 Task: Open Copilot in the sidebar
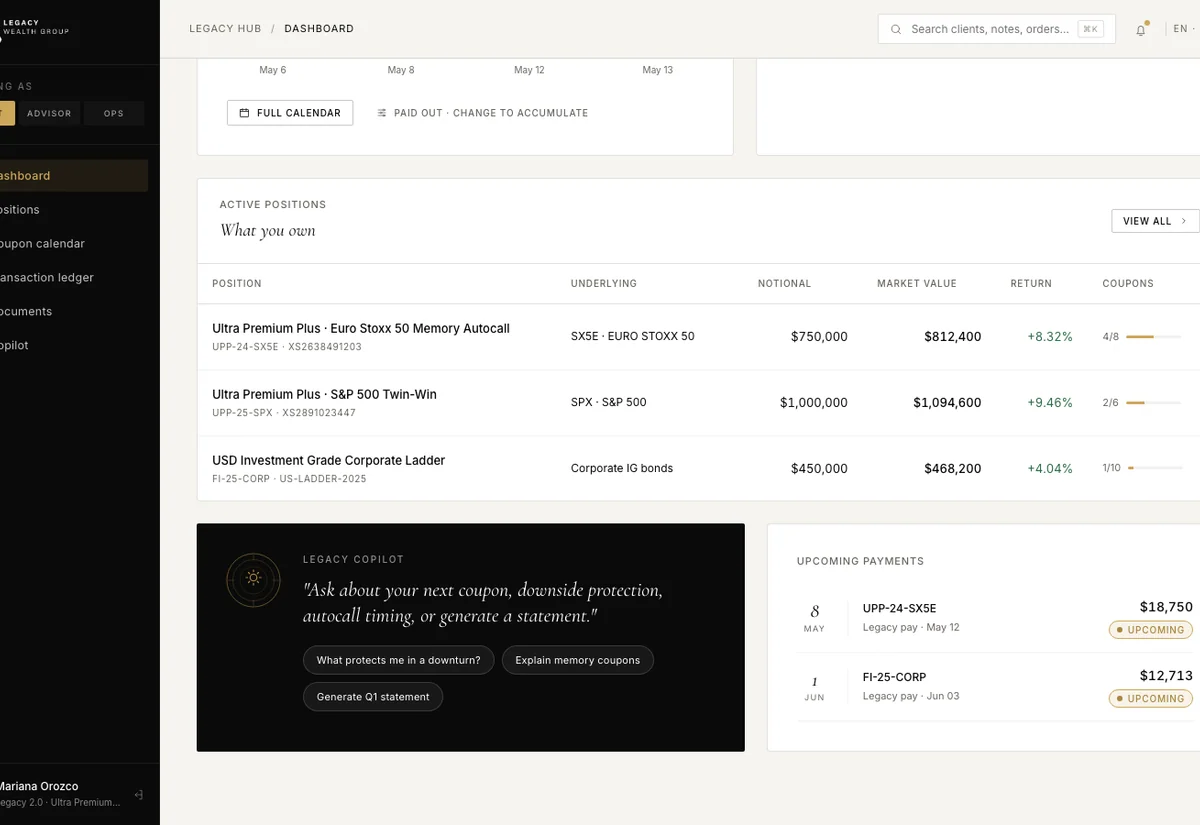pyautogui.click(x=74, y=346)
